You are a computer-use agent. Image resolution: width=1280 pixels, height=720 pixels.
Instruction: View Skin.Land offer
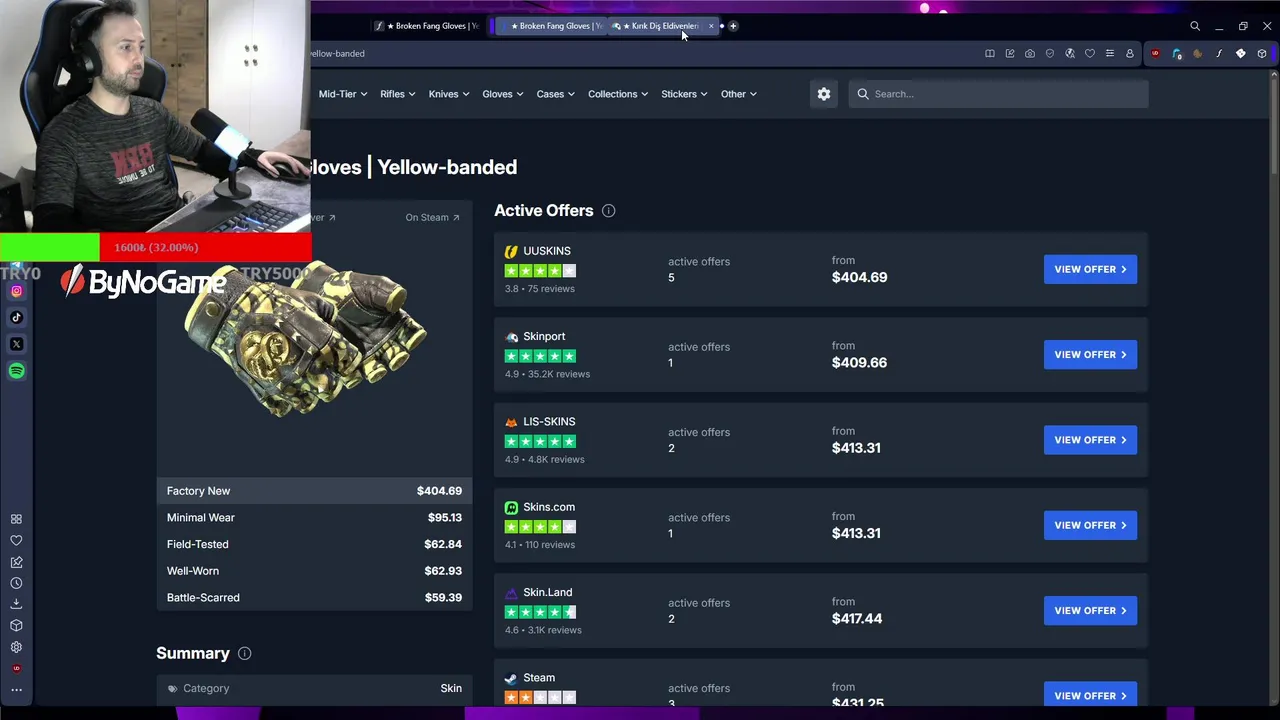[1090, 611]
